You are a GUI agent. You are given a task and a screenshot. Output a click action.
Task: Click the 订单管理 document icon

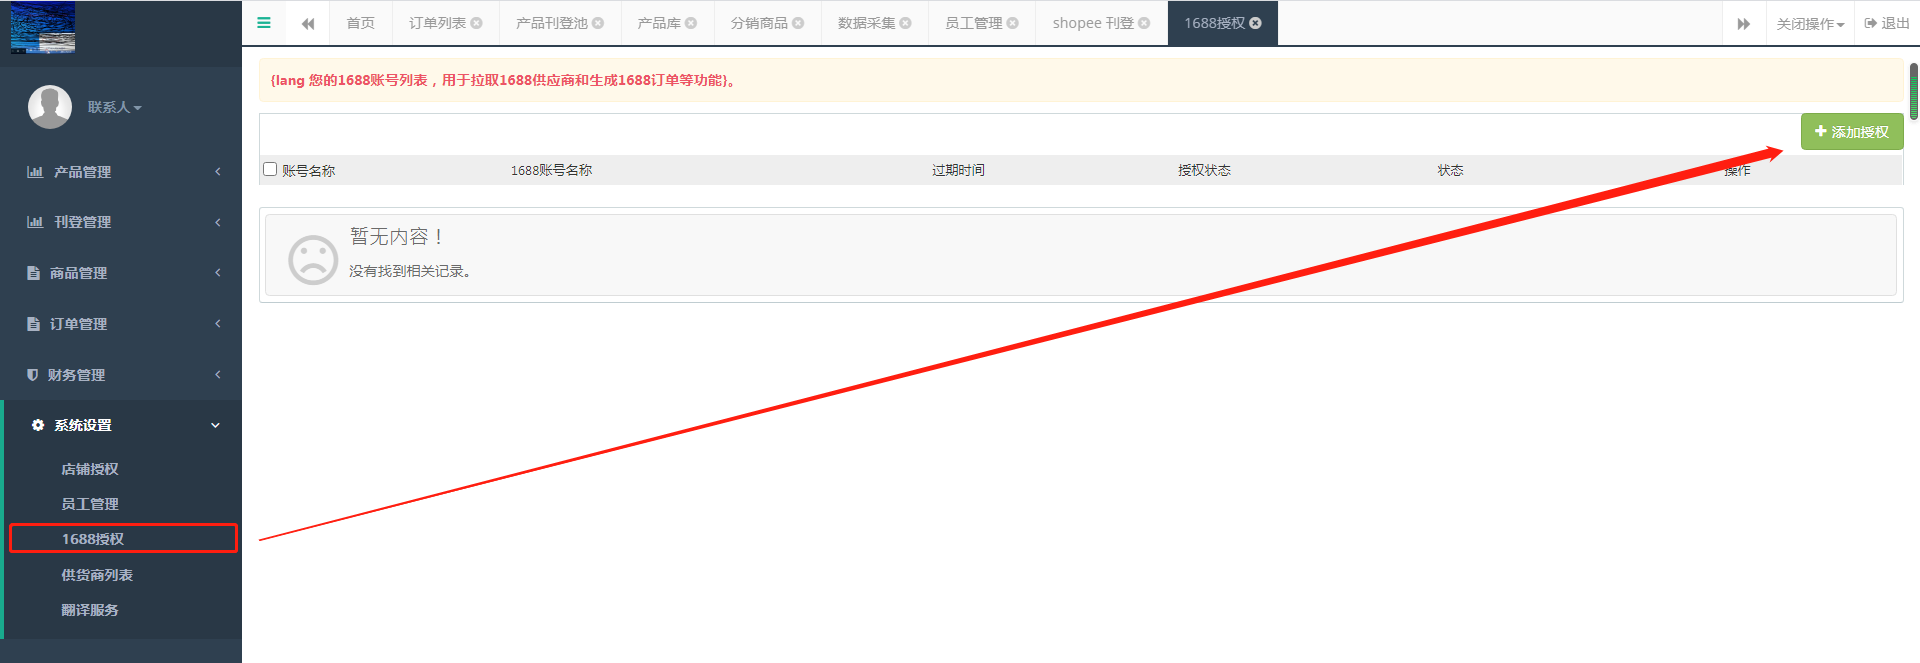pos(33,324)
